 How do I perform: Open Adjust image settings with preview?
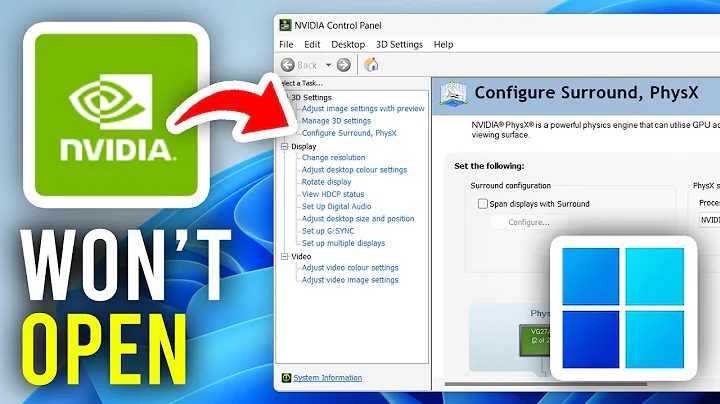pos(363,109)
